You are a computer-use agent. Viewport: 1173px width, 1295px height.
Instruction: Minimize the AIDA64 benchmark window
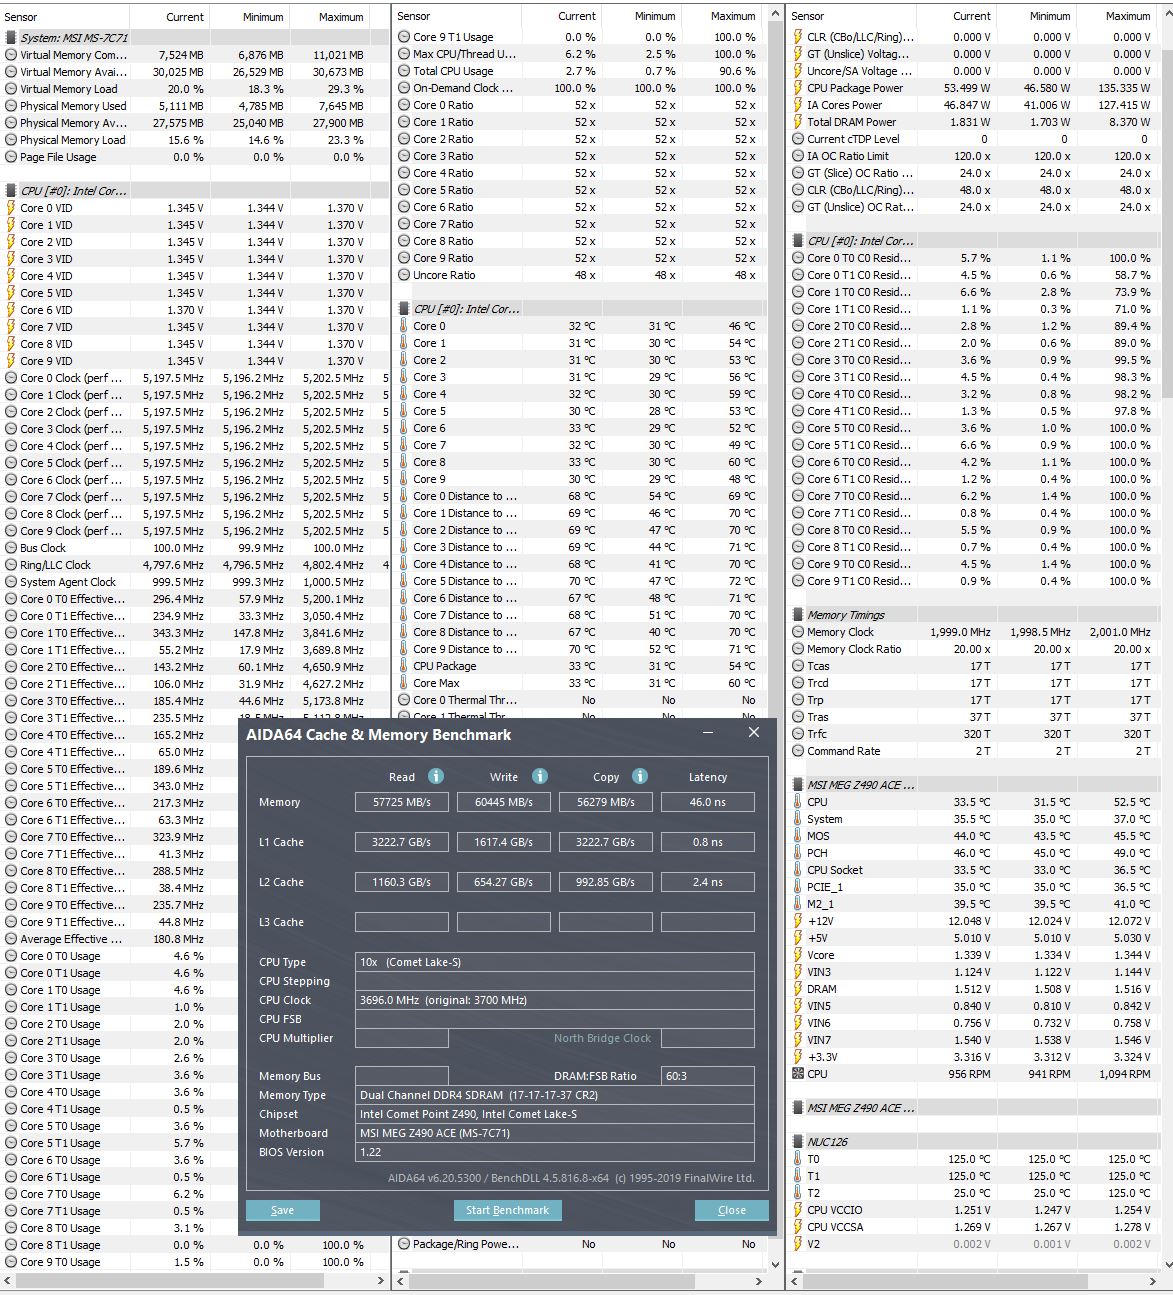[708, 733]
